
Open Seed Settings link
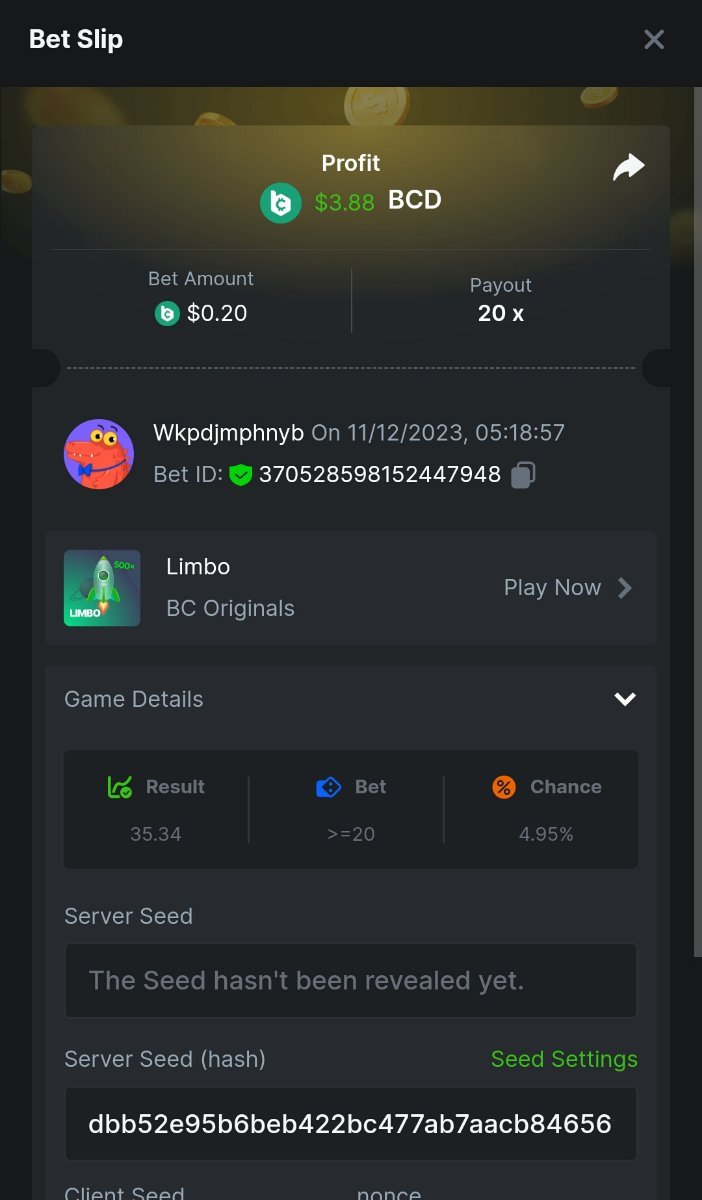pos(564,1059)
